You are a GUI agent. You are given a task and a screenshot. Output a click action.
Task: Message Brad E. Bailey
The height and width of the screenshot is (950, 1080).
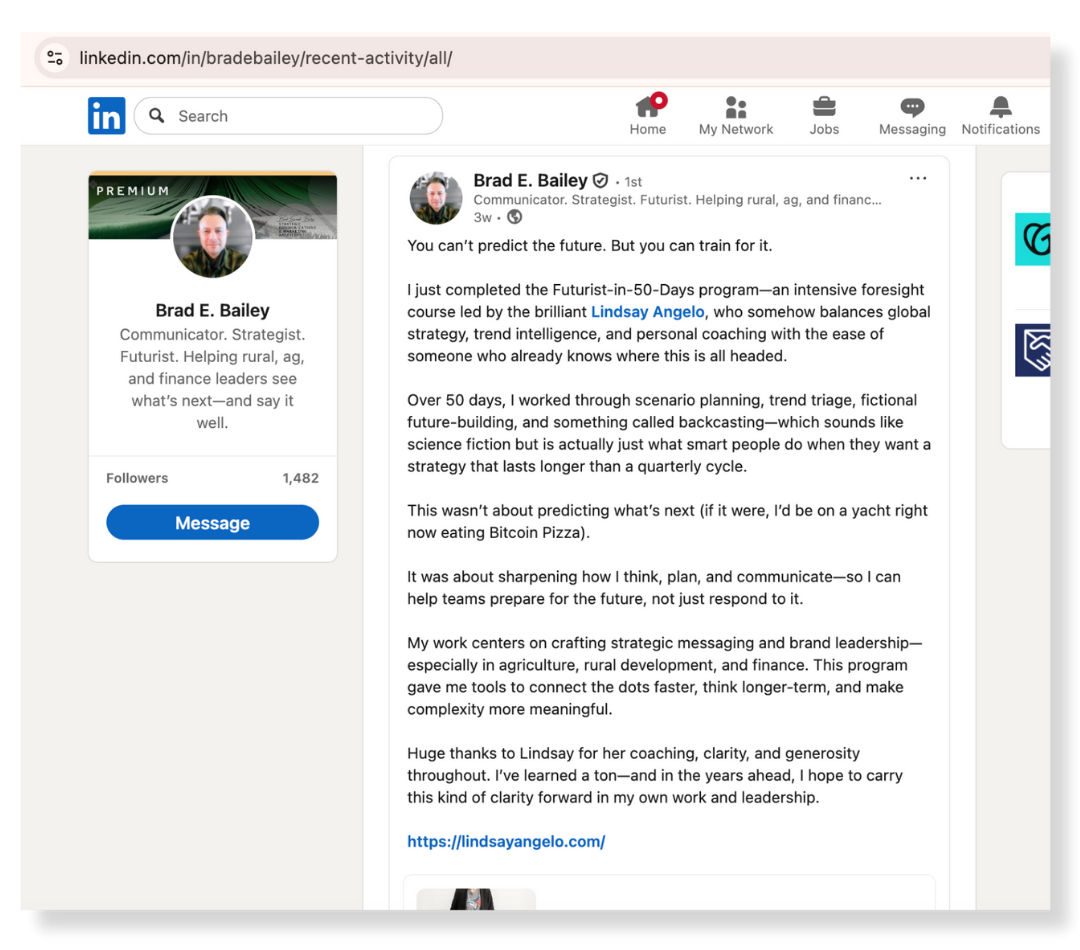(212, 522)
